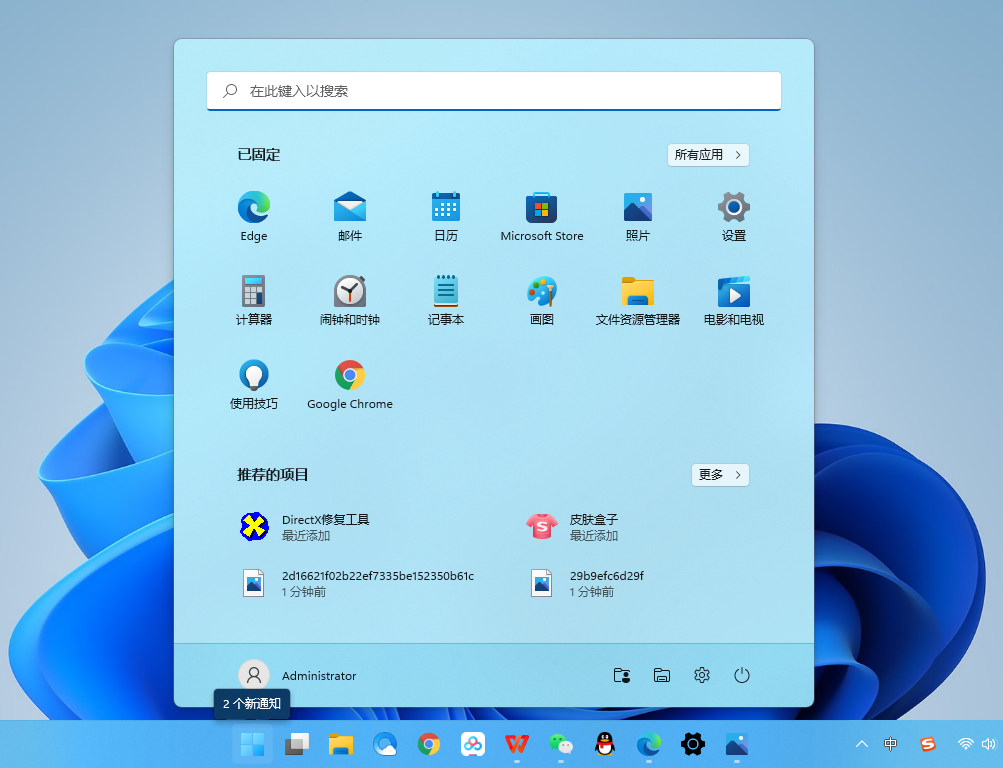The height and width of the screenshot is (768, 1003).
Task: Open the Edge pinned app
Action: [x=254, y=216]
